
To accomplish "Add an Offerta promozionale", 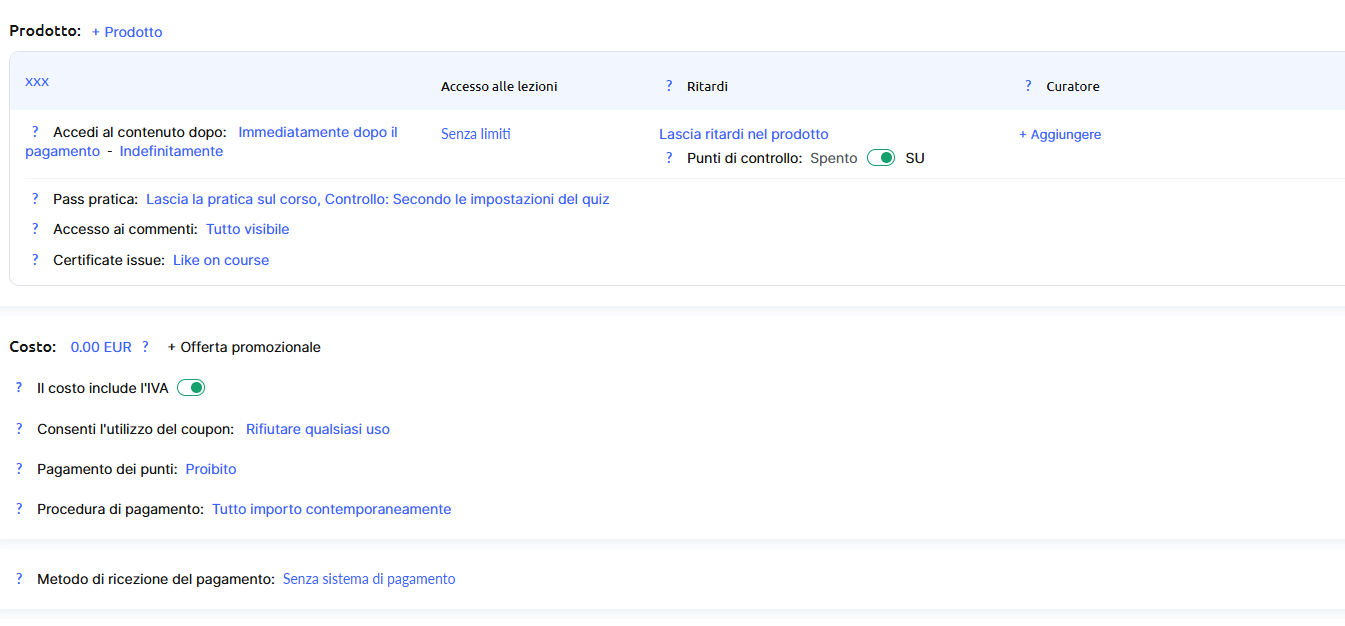I will tap(244, 347).
